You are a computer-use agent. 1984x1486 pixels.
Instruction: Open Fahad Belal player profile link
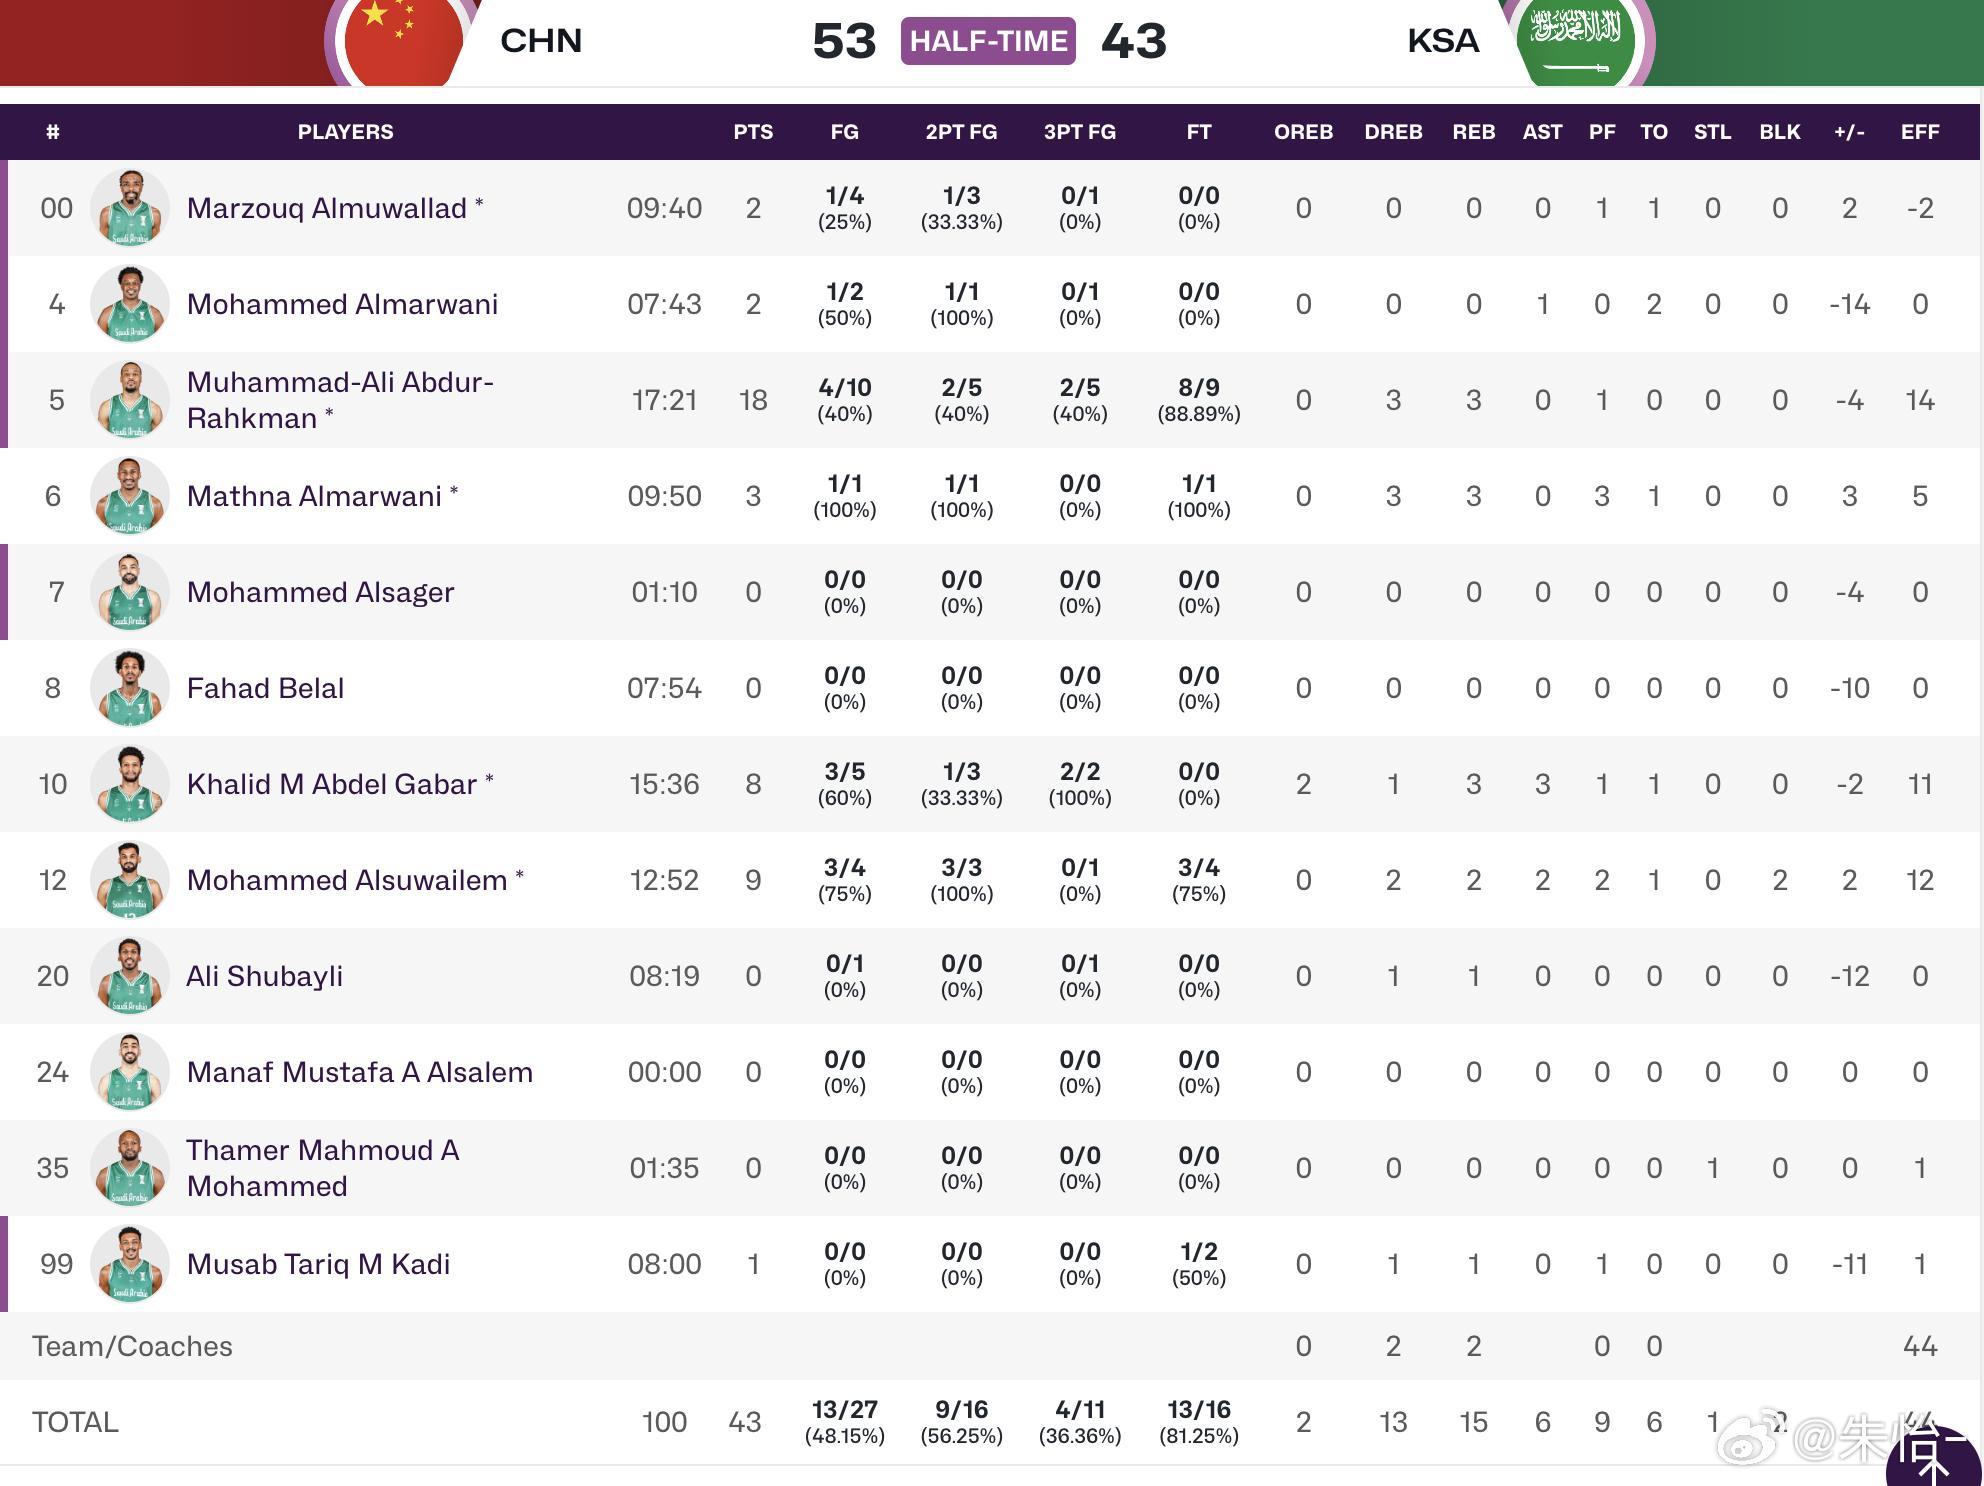coord(265,688)
